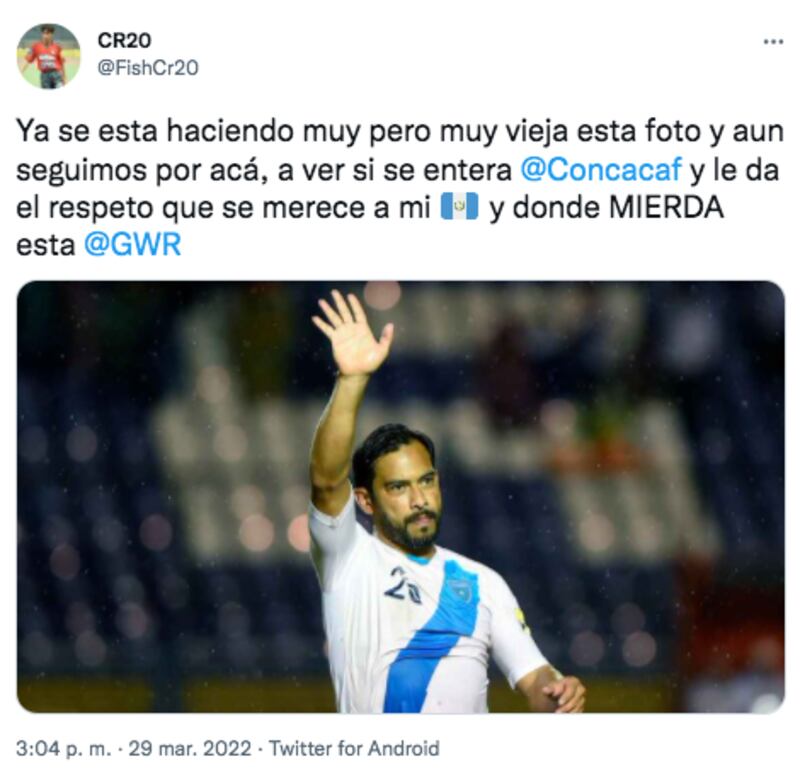This screenshot has width=800, height=776.
Task: Click the word MIERDA in the tweet
Action: pyautogui.click(x=666, y=207)
